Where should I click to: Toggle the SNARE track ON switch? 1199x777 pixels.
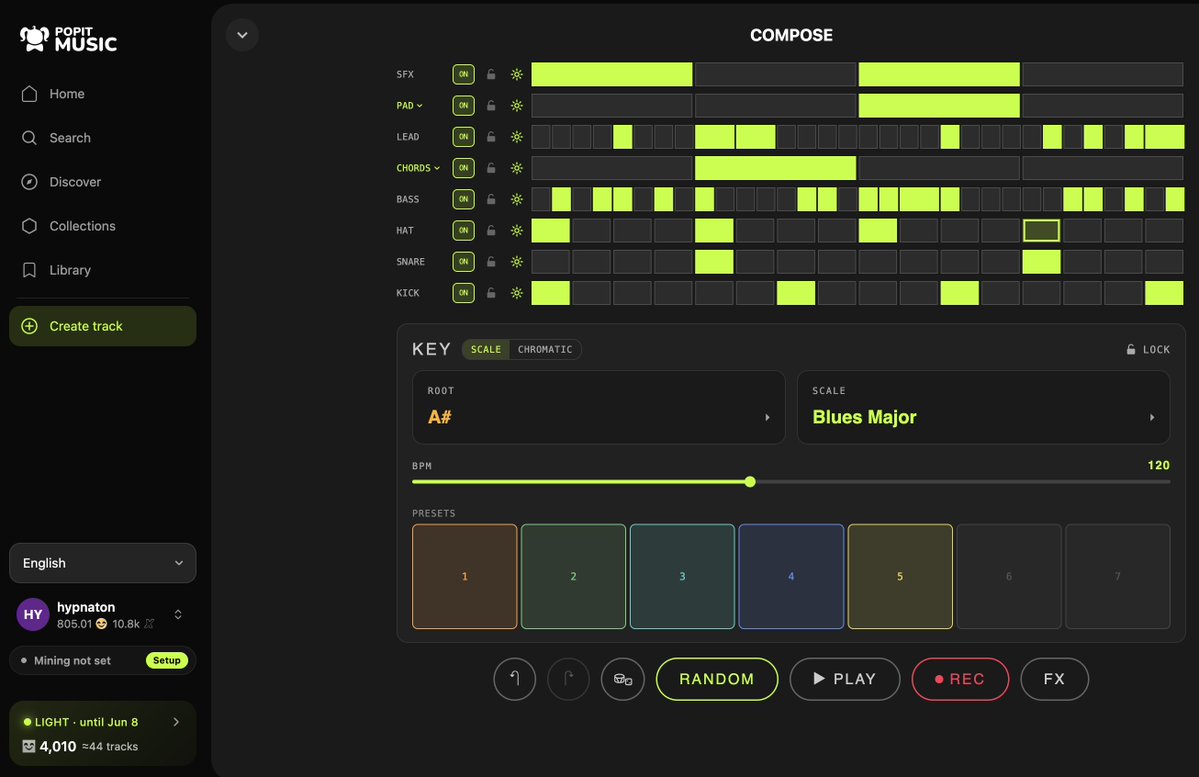point(463,262)
